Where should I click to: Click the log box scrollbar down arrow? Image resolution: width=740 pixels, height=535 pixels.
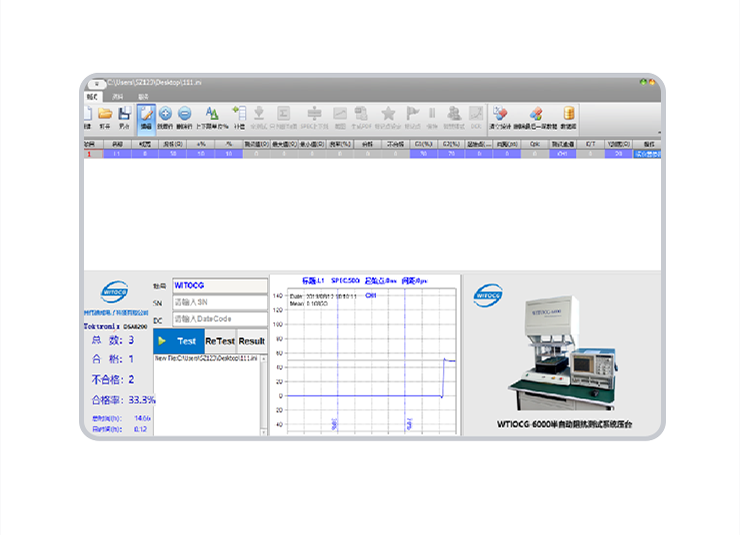click(263, 432)
